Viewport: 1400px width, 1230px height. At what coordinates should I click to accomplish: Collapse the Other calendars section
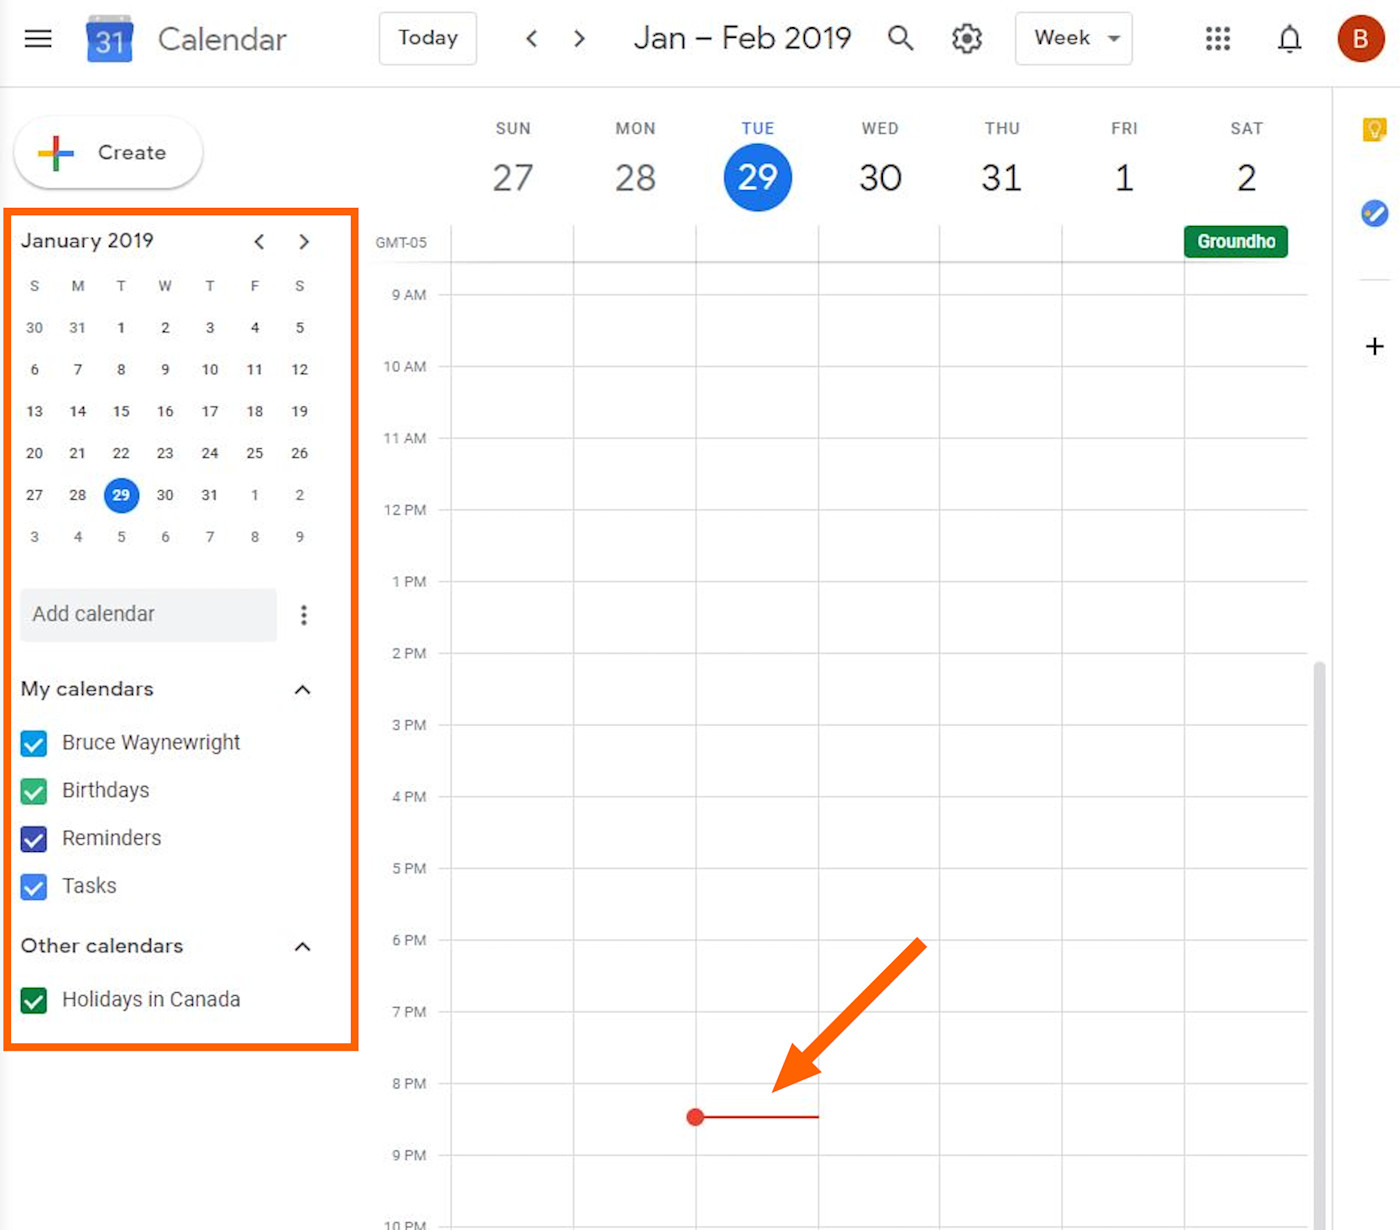[x=302, y=947]
